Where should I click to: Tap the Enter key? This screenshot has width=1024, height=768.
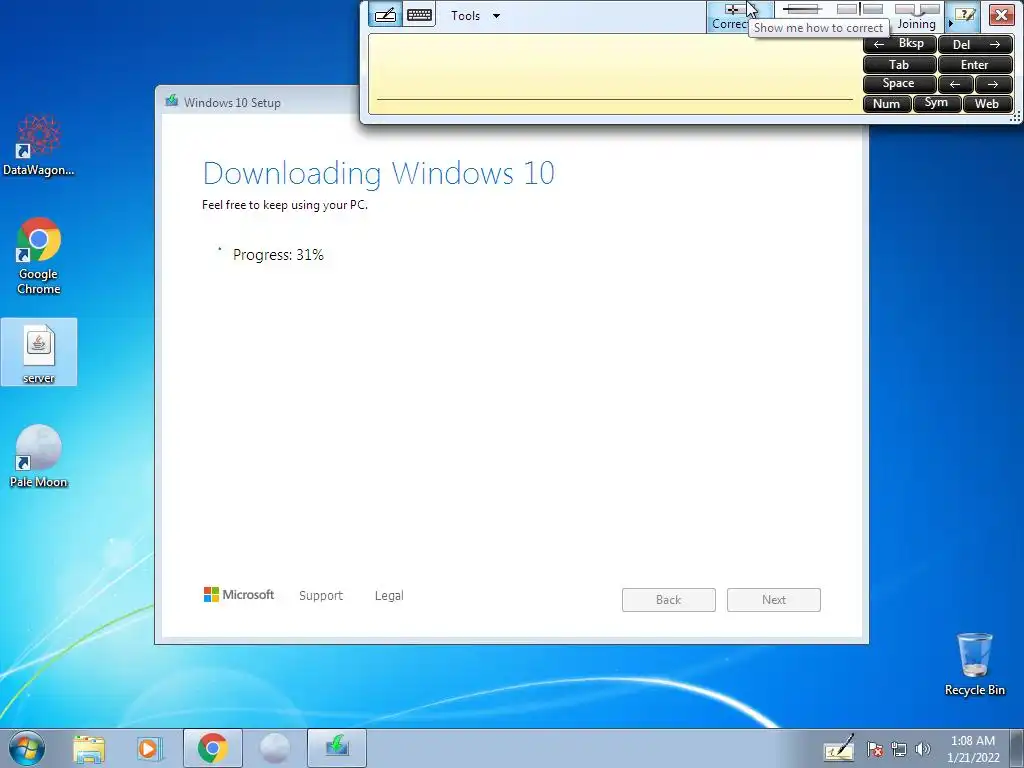pos(976,64)
